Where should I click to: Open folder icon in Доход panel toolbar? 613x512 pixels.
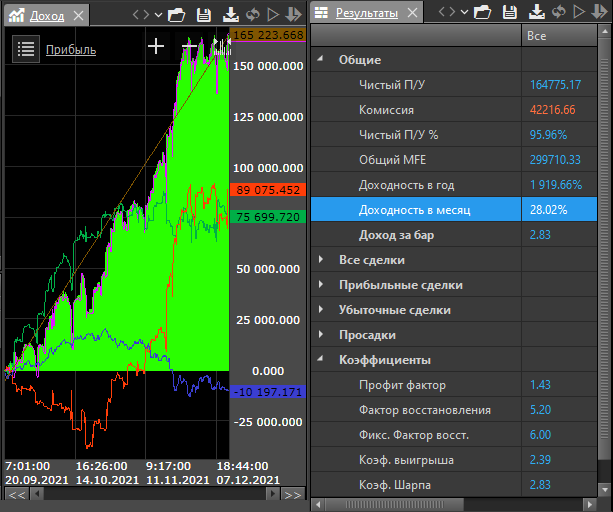176,15
